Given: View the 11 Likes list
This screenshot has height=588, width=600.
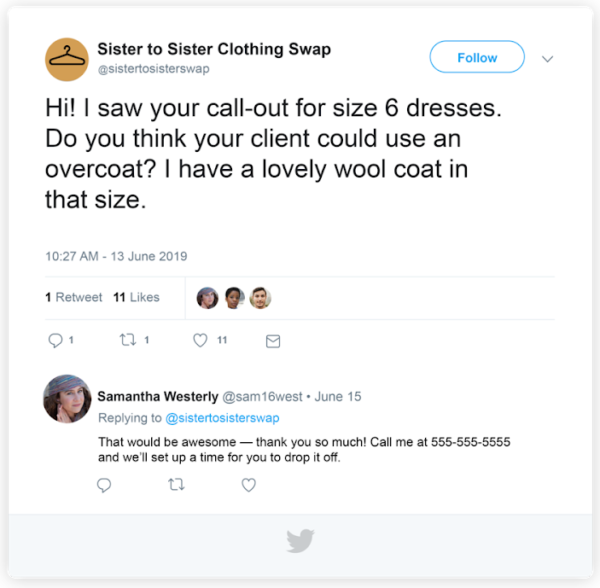Looking at the screenshot, I should tap(136, 297).
